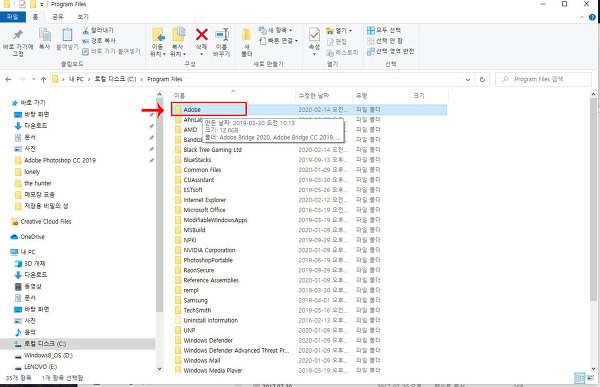
Task: Click the Back navigation arrow
Action: [8, 80]
